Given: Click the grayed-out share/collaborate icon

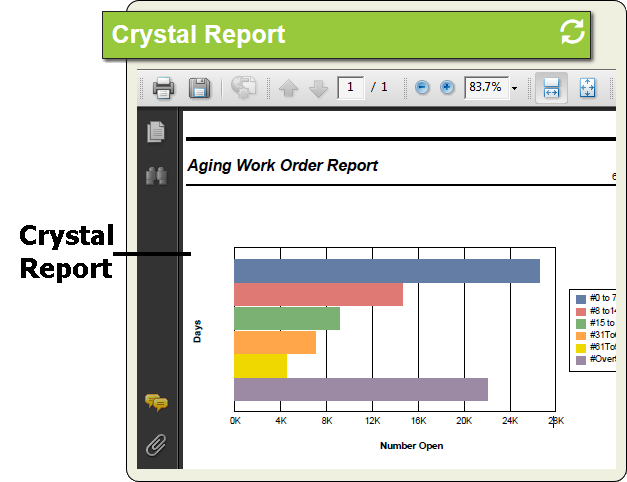Looking at the screenshot, I should point(244,87).
